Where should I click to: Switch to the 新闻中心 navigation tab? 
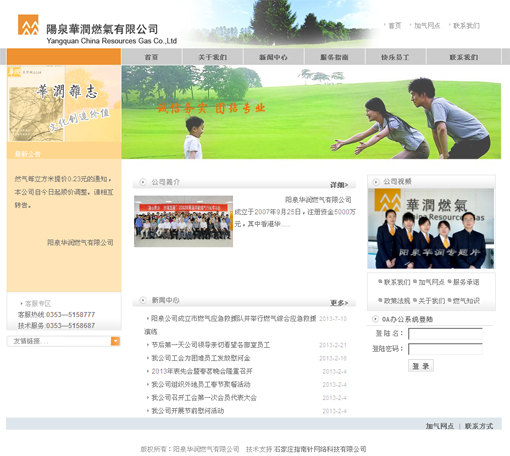(274, 57)
